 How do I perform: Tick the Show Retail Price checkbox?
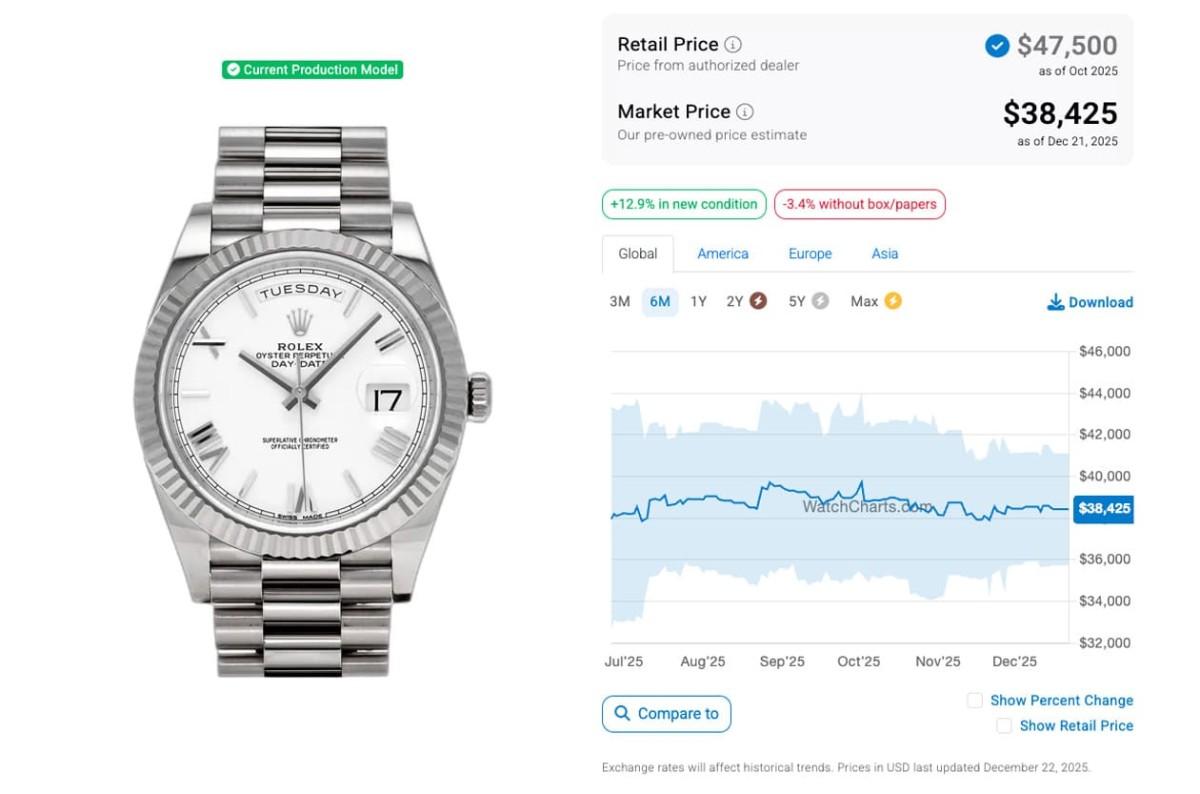coord(1003,726)
